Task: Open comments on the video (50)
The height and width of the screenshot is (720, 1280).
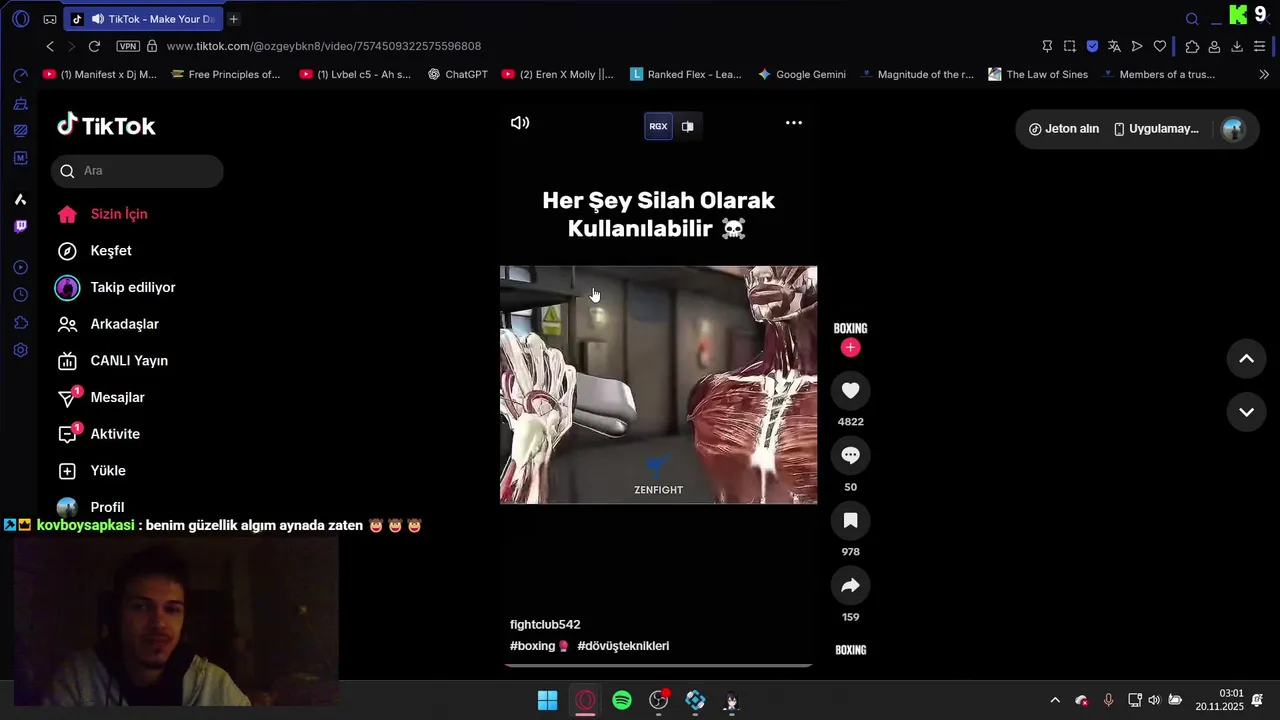Action: [x=850, y=455]
